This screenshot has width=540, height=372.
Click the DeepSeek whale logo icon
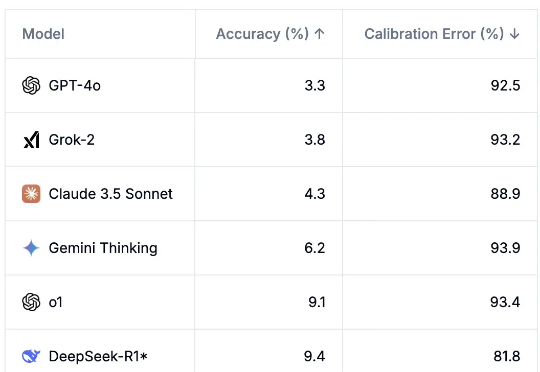(x=31, y=356)
